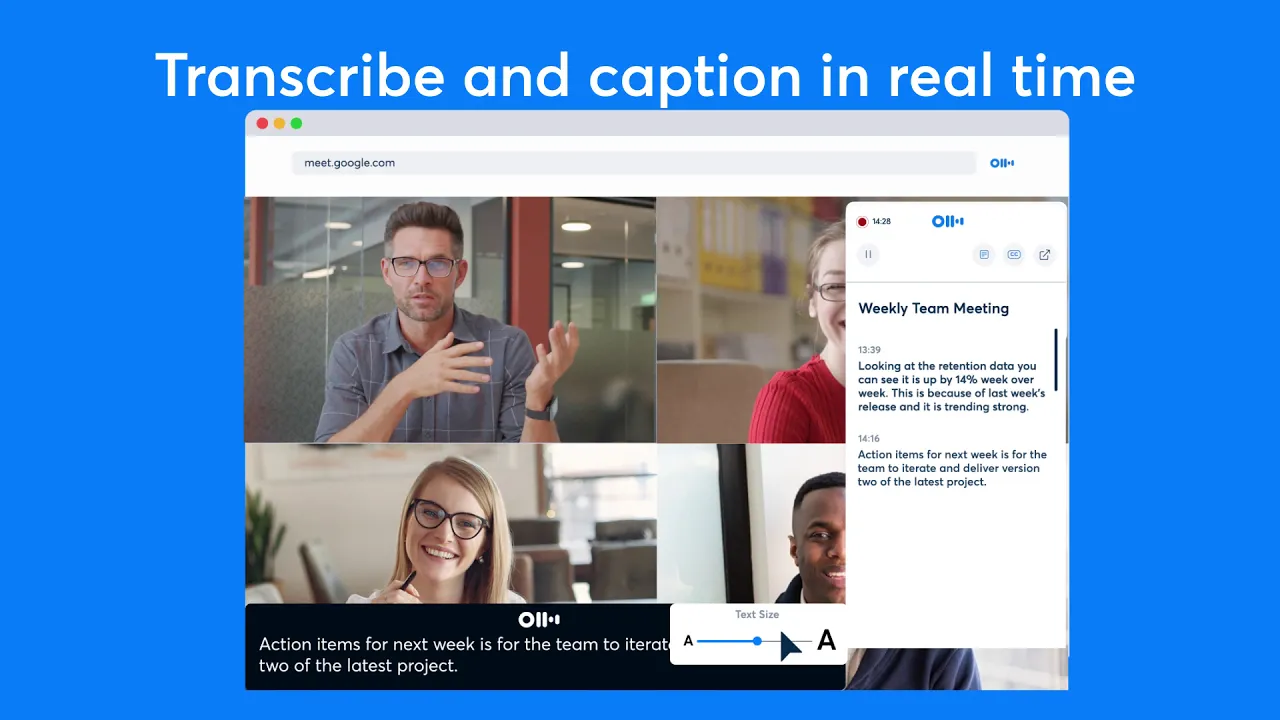Open the transcript notes icon in Otter panel
1280x720 pixels.
point(984,255)
